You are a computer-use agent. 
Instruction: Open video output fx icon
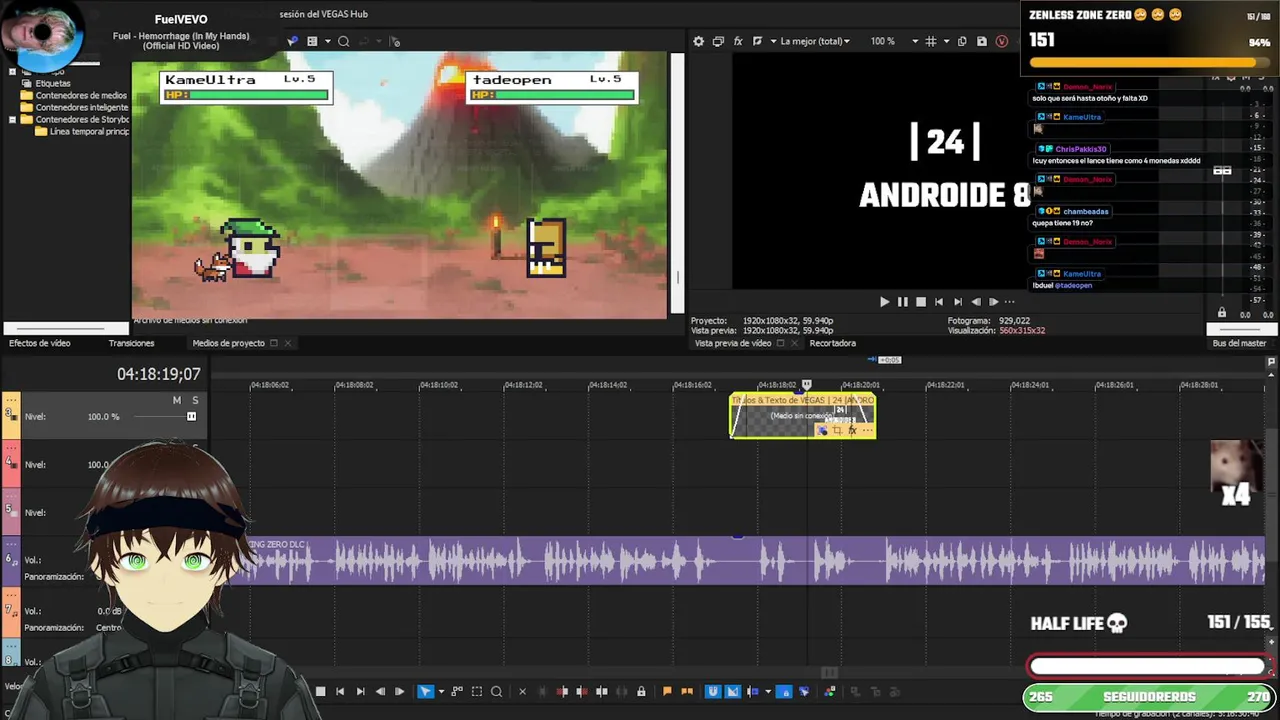coord(738,41)
